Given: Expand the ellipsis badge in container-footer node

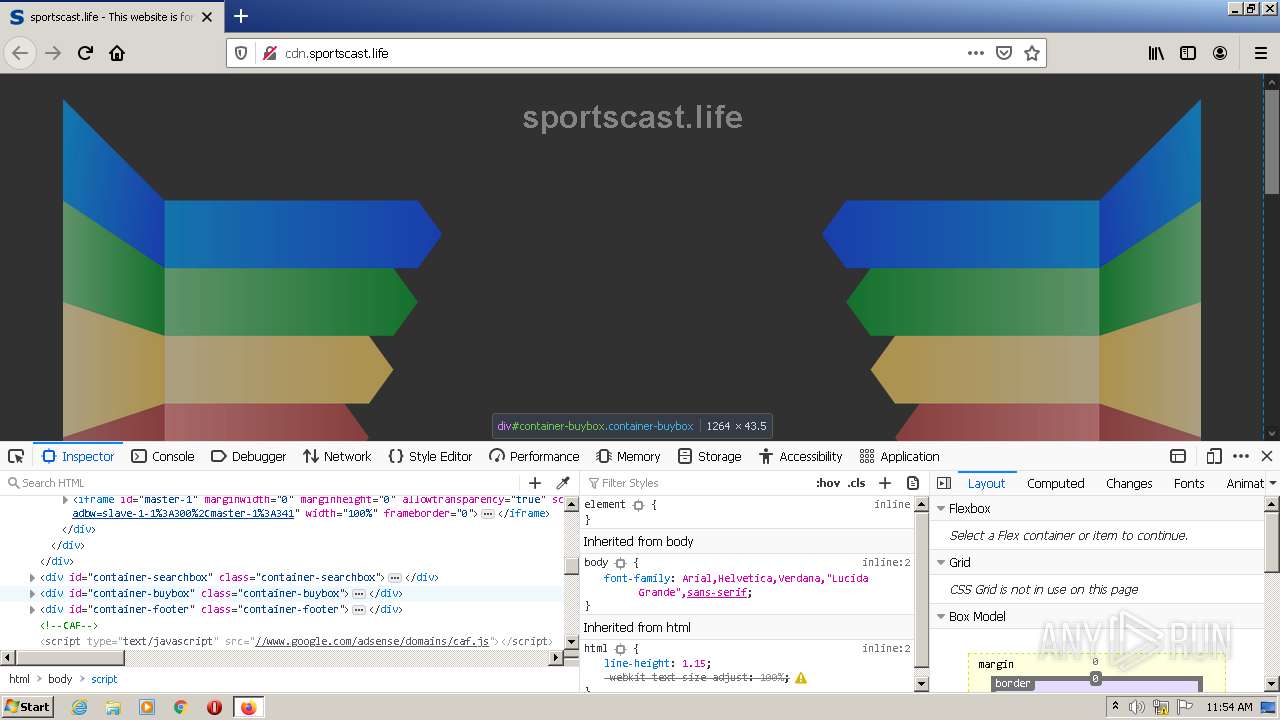Looking at the screenshot, I should [358, 610].
